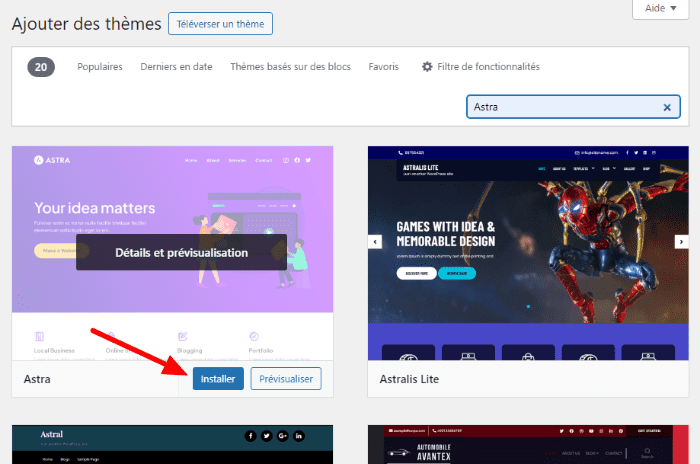Click LinkedIn icon in Astral preview
The height and width of the screenshot is (464, 700).
(299, 436)
